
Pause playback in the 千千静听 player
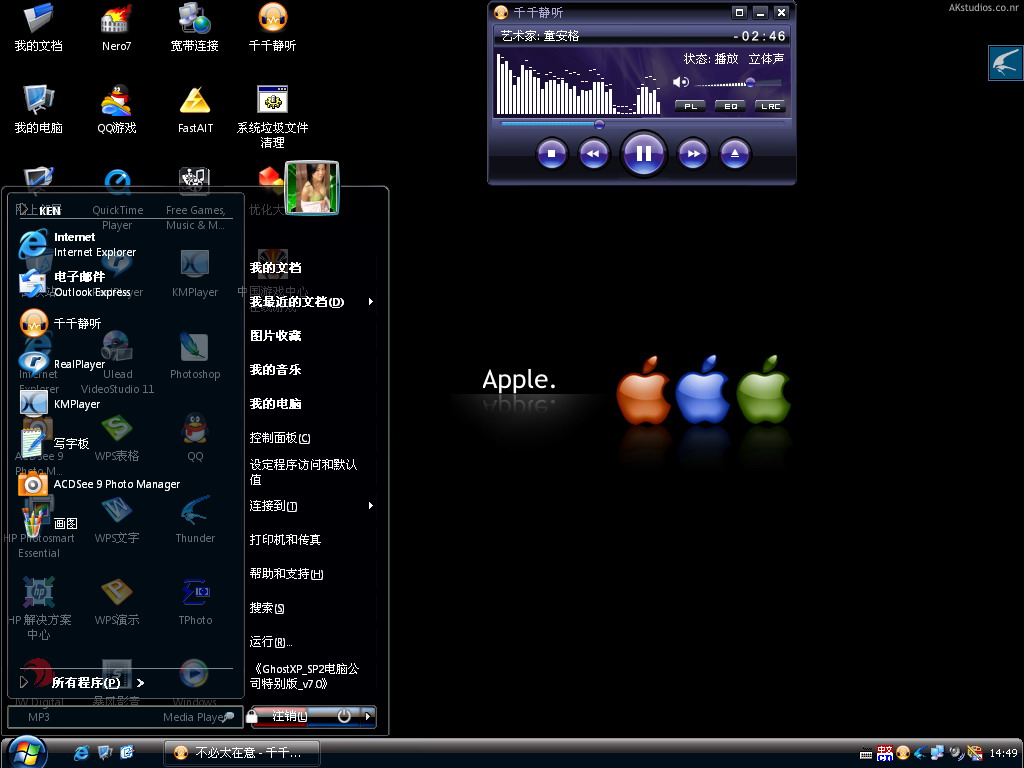coord(643,153)
